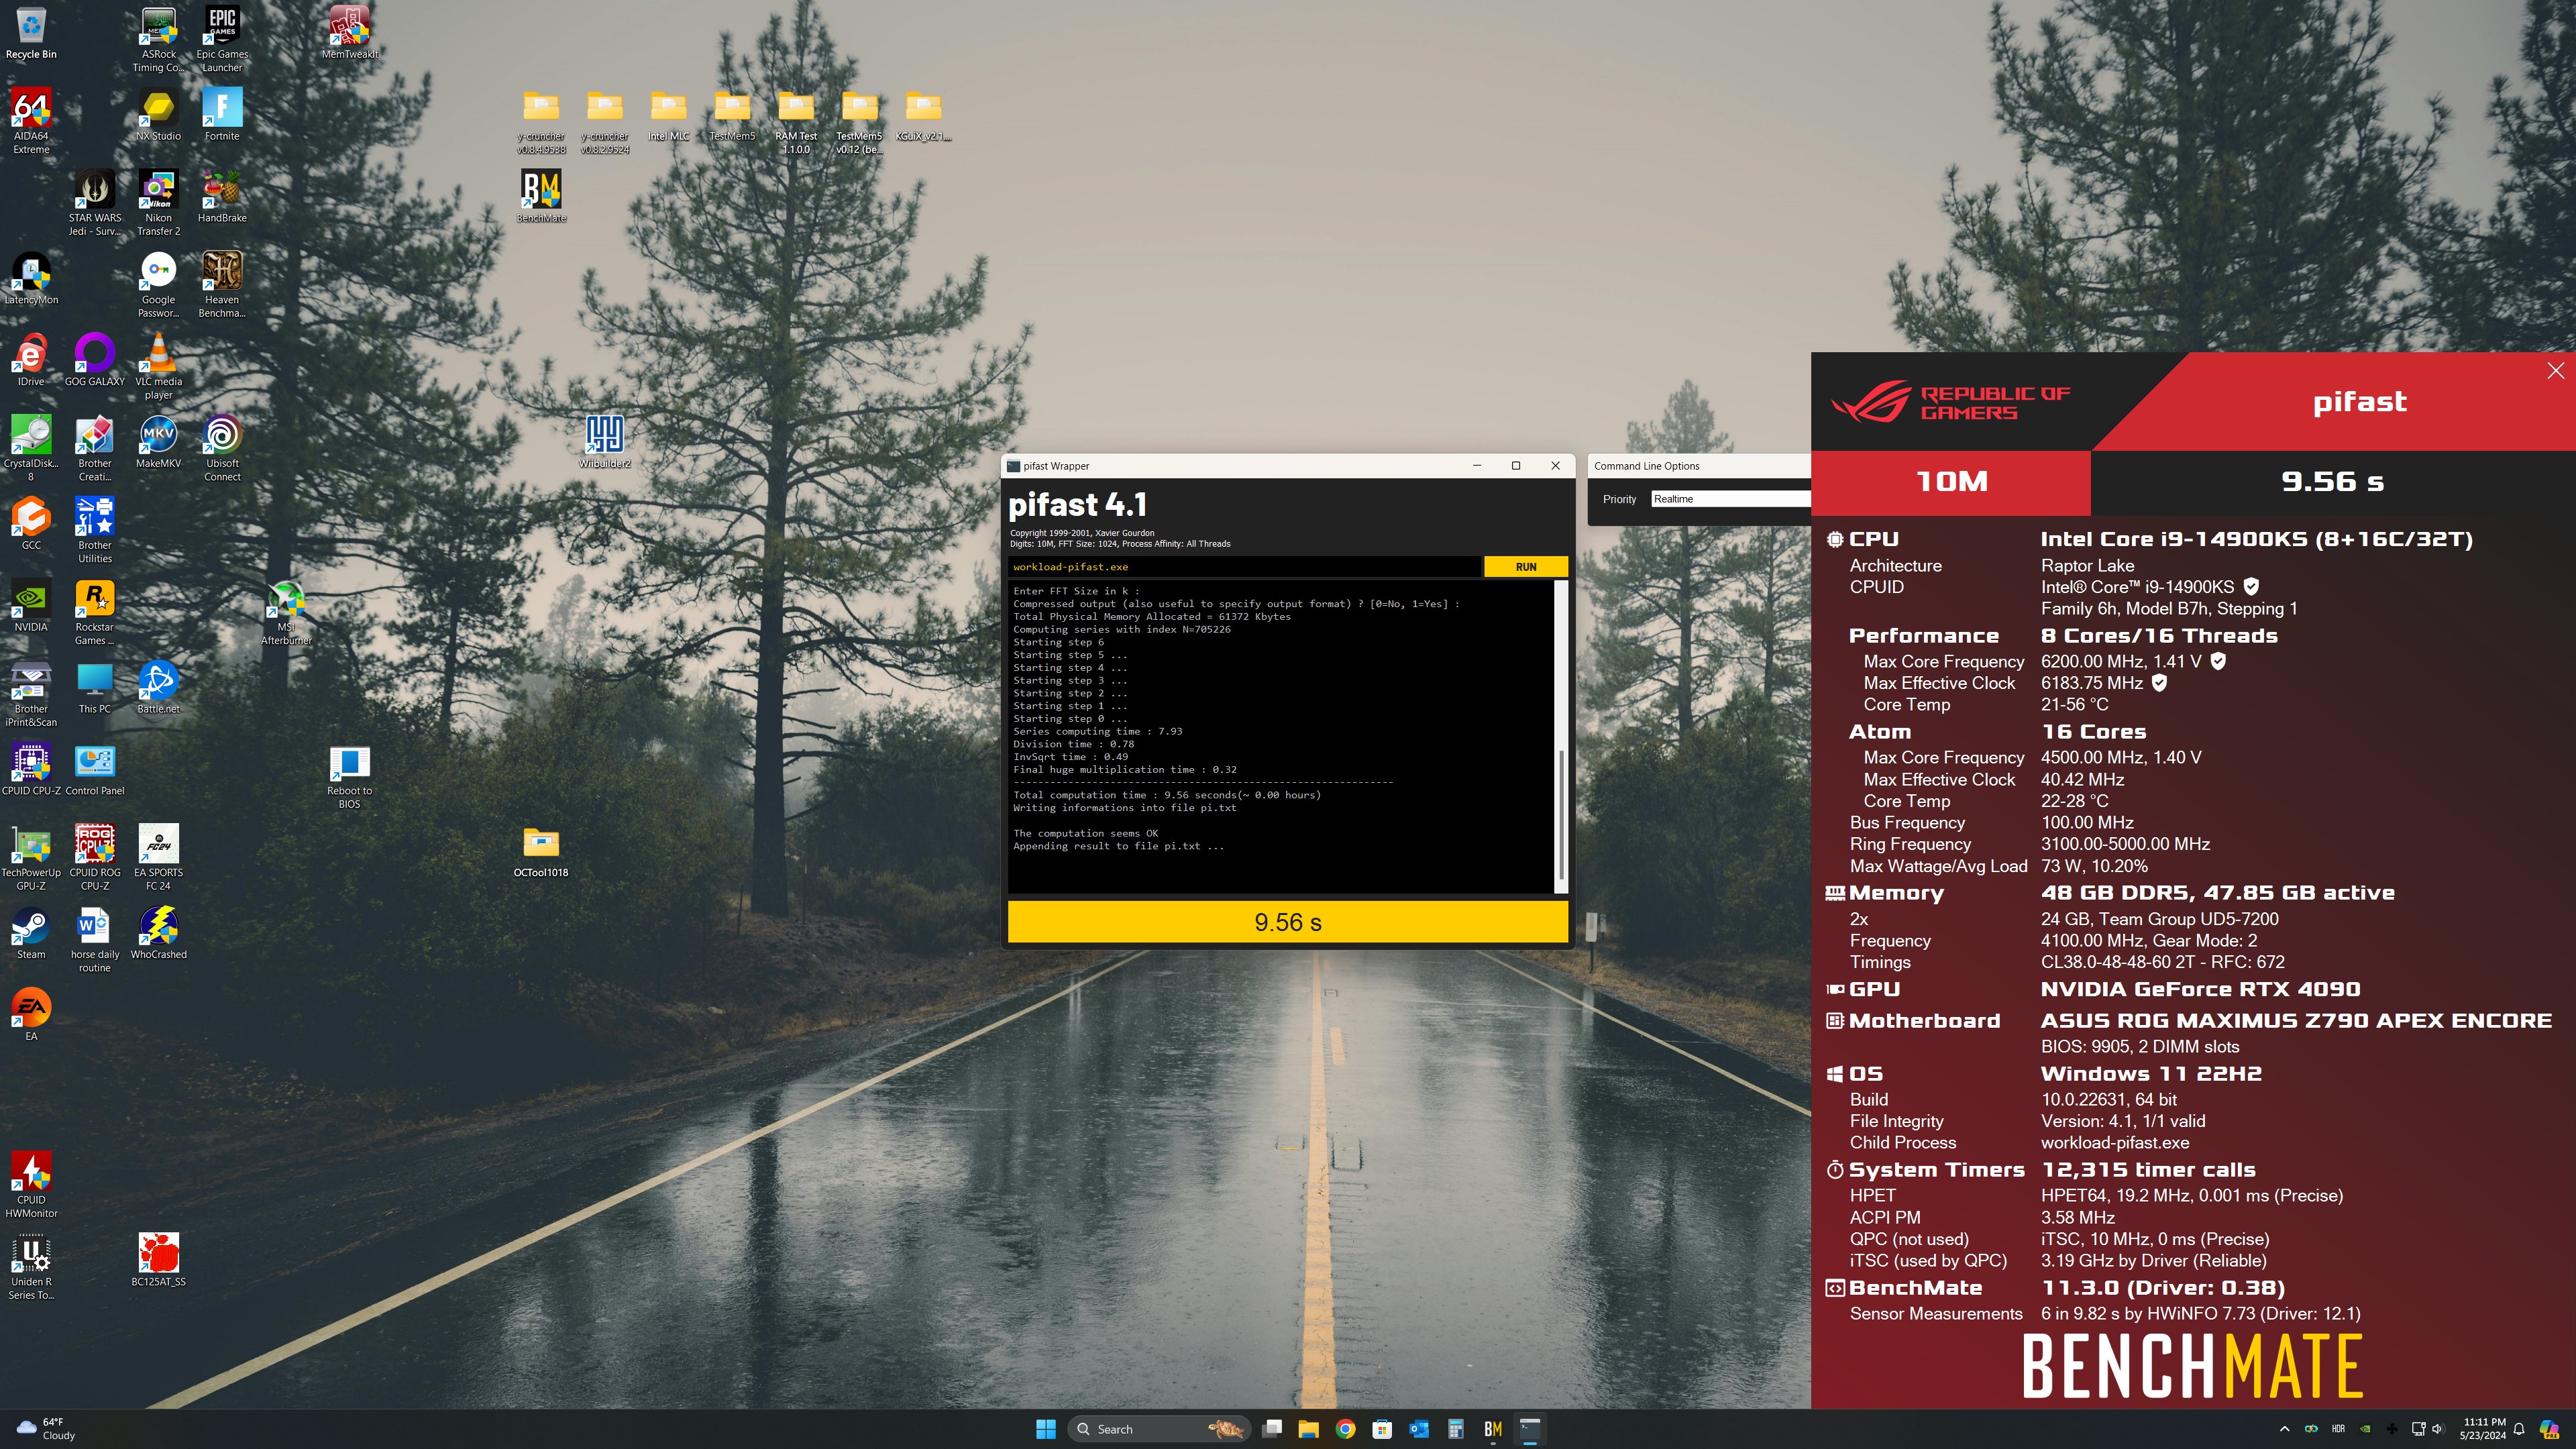Open the Intel MLC folder
Screen dimensions: 2576x1449
pyautogui.click(x=668, y=114)
